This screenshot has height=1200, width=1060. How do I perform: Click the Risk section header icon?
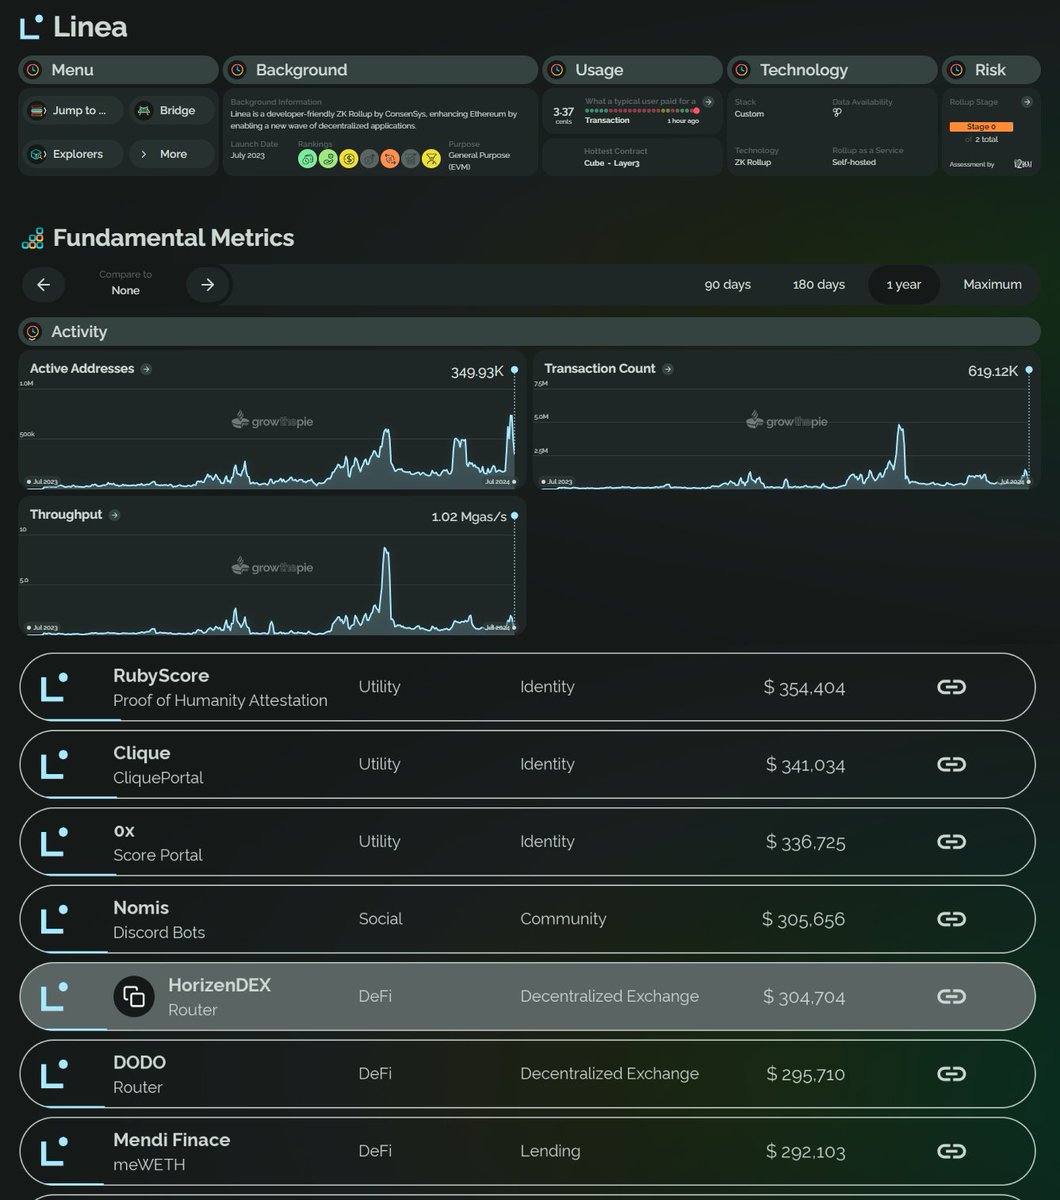click(x=956, y=70)
